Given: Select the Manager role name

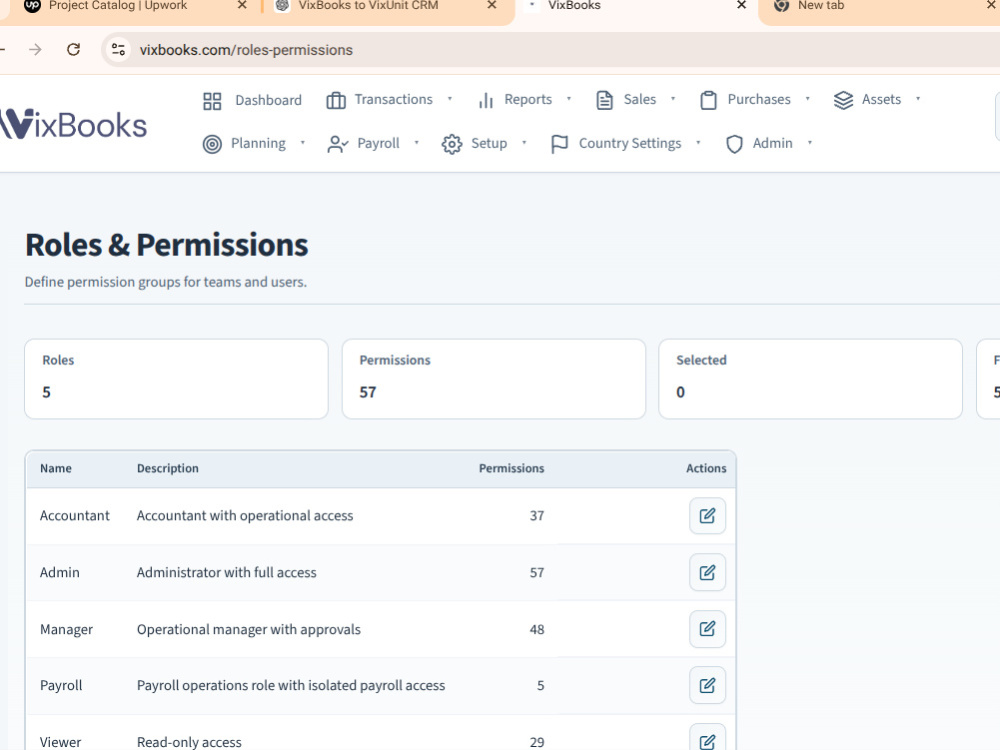Looking at the screenshot, I should 66,629.
